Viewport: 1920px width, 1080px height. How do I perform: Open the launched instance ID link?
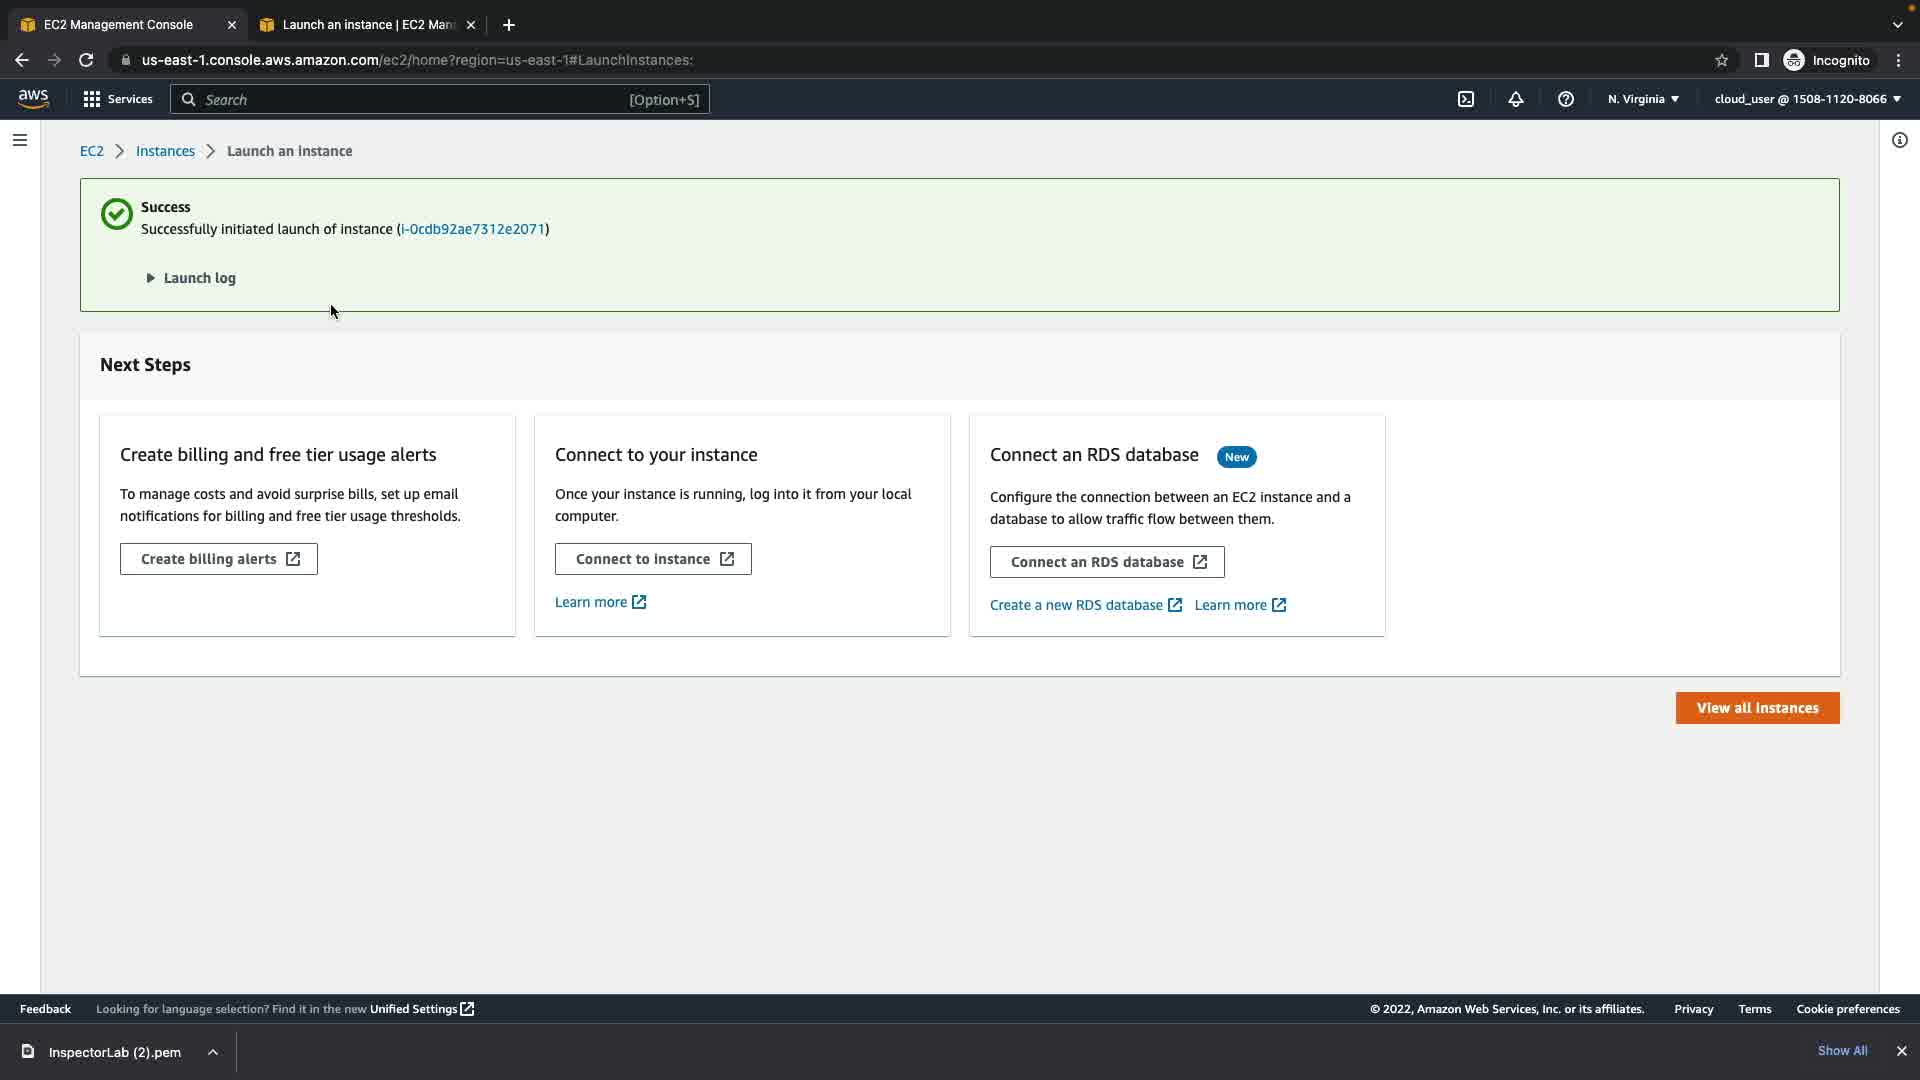pos(472,229)
